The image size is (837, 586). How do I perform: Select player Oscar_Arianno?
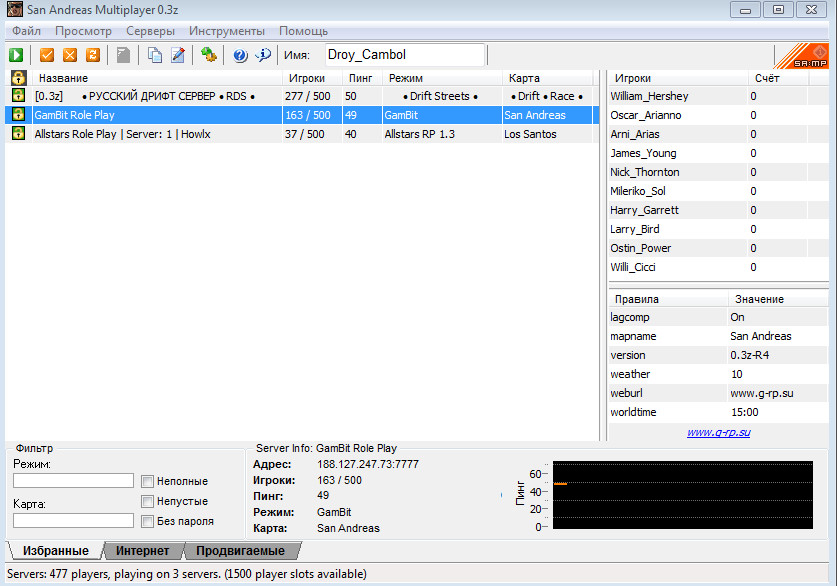click(718, 115)
